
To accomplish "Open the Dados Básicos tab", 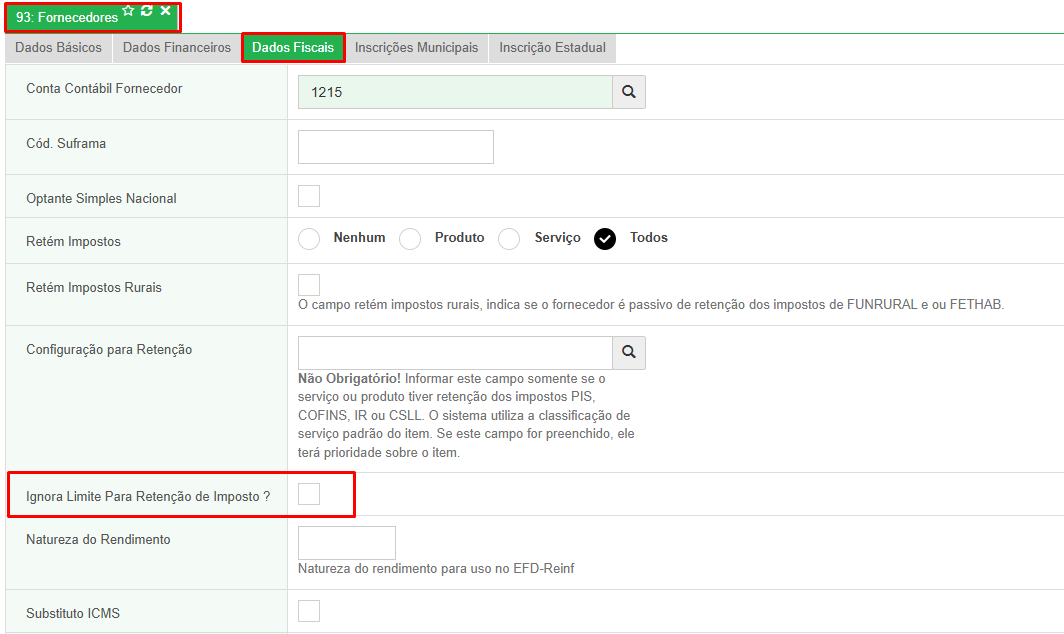I will click(x=58, y=48).
